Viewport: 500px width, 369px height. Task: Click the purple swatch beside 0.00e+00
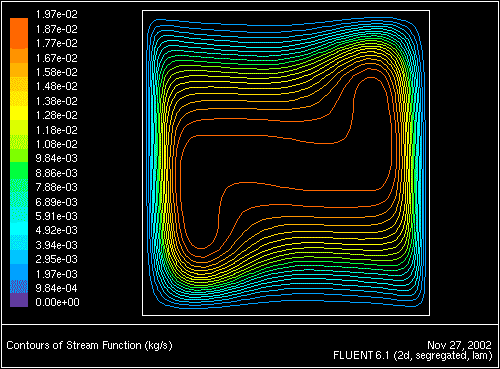[x=19, y=300]
